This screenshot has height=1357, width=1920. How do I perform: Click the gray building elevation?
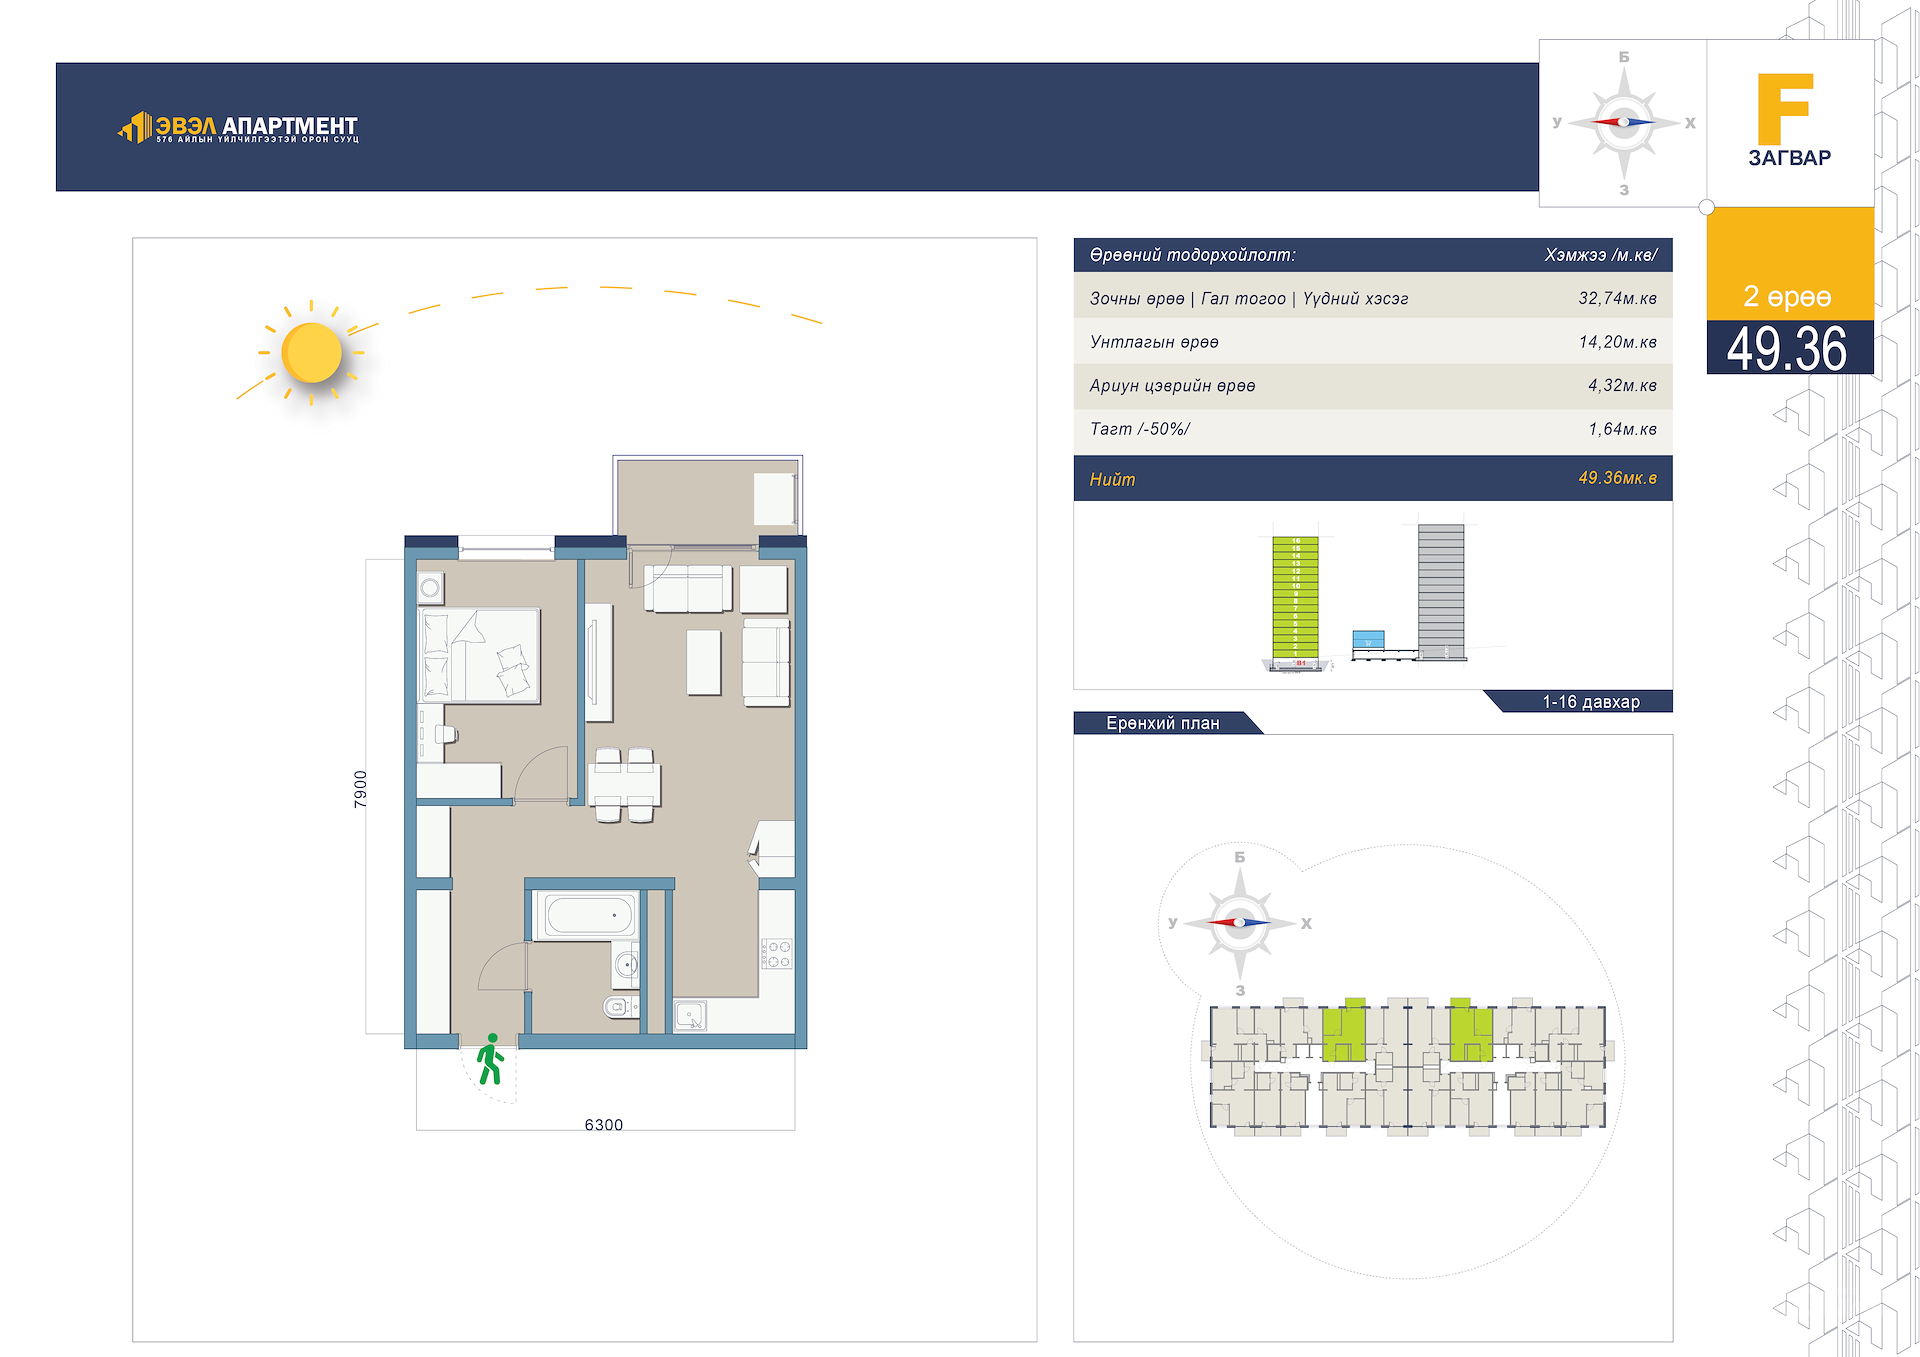coord(1441,591)
